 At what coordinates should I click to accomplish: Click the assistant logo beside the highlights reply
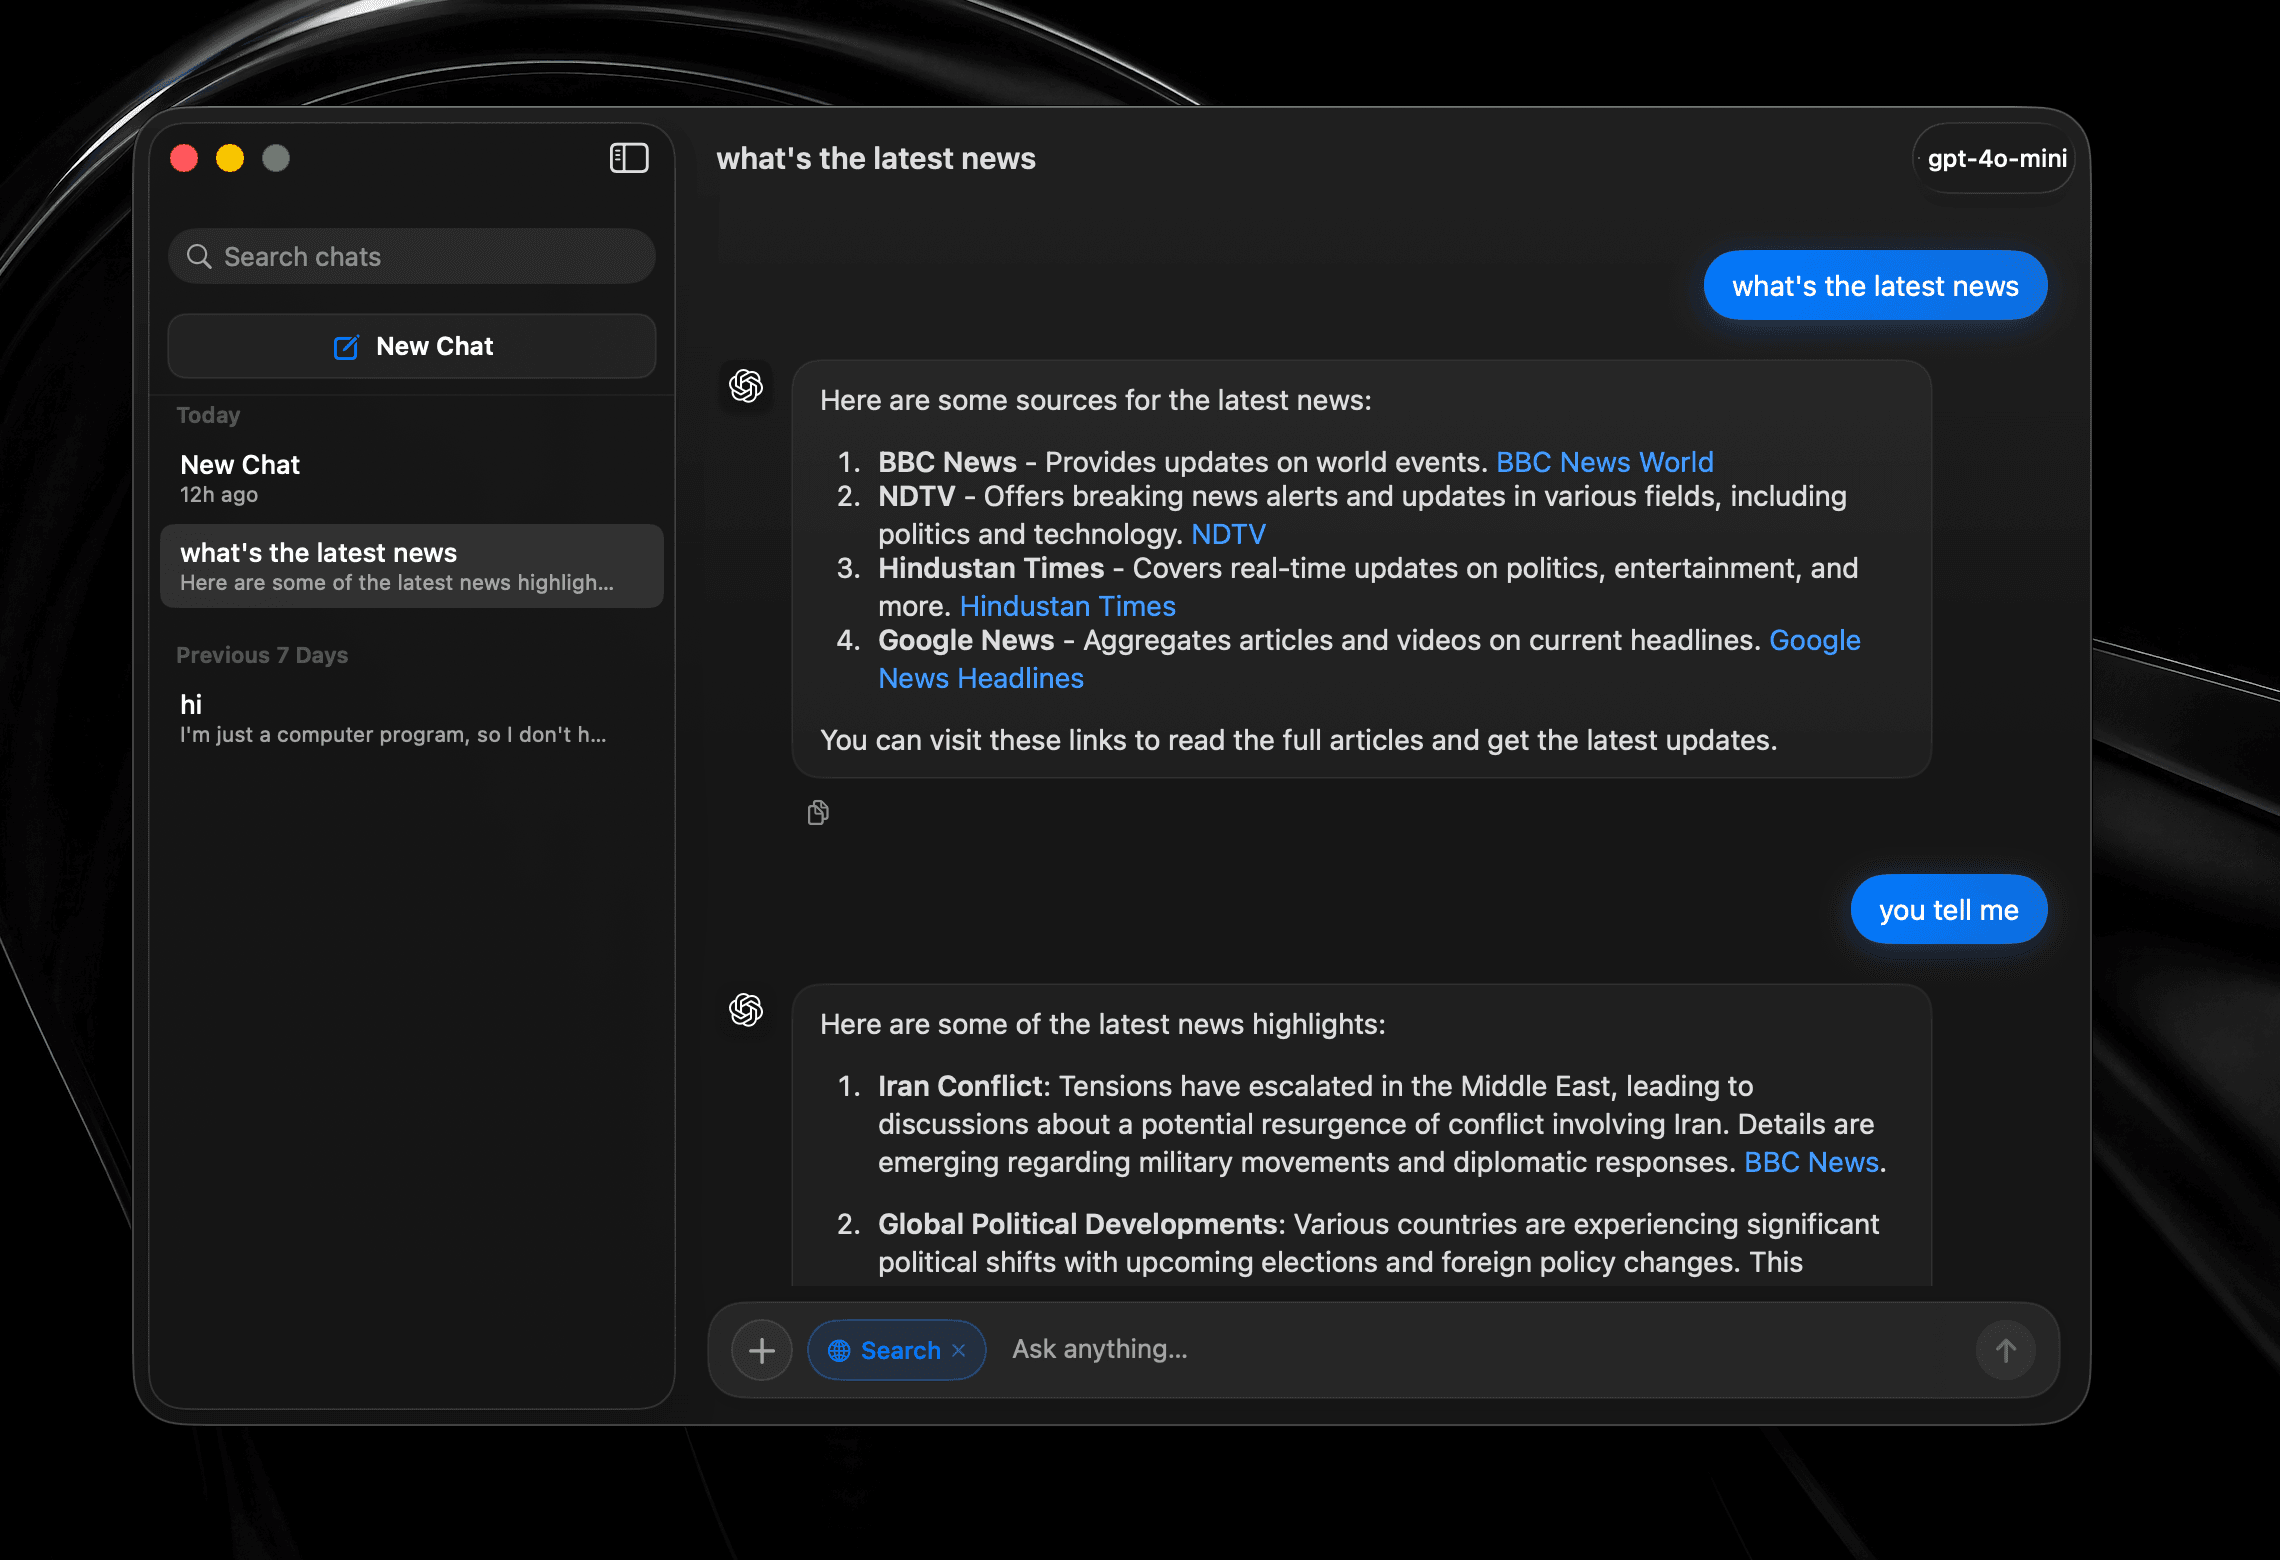pyautogui.click(x=746, y=1010)
